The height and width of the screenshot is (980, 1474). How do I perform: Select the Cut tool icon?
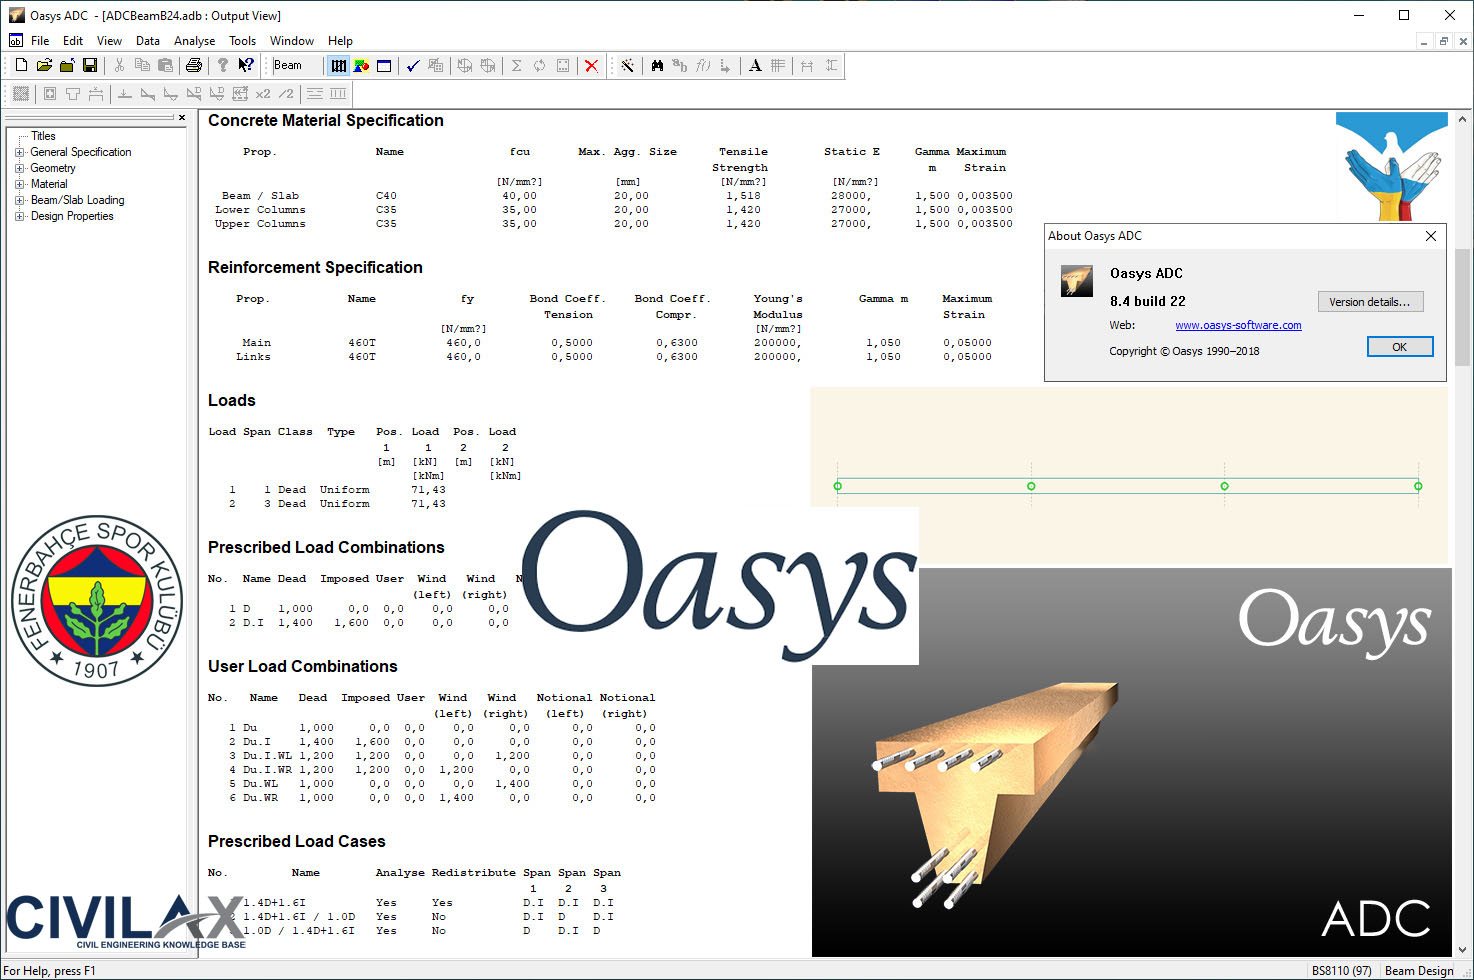click(117, 65)
